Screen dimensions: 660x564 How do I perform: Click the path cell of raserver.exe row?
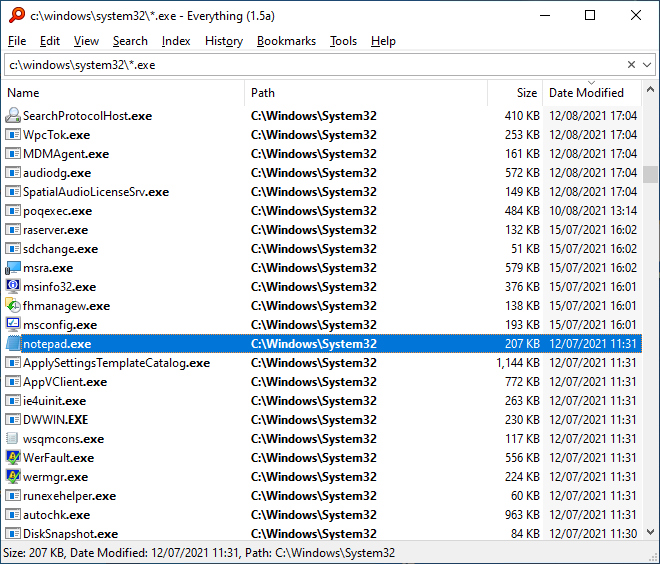(365, 230)
